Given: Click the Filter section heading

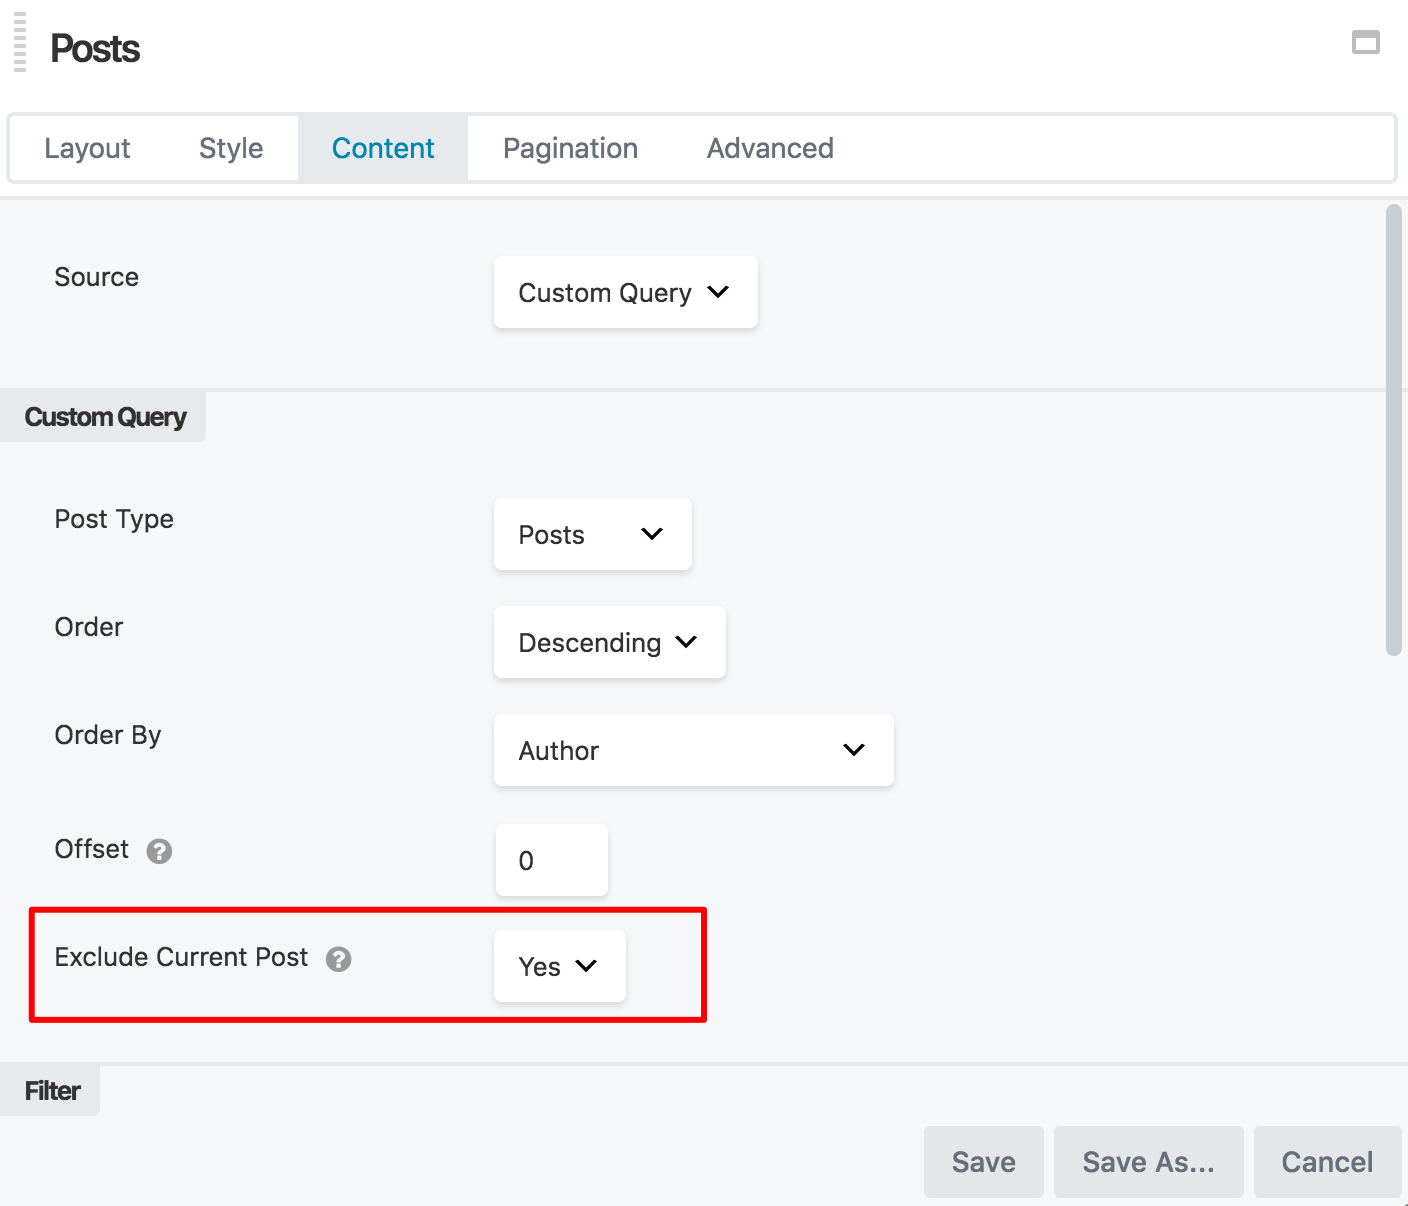Looking at the screenshot, I should 52,1091.
